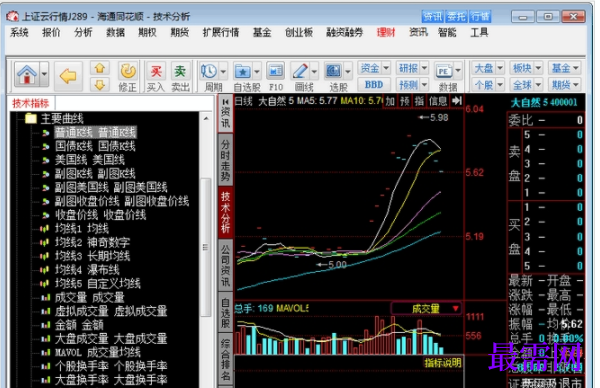The image size is (600, 388).
Task: Select 个股换手率 tree item
Action: 111,367
